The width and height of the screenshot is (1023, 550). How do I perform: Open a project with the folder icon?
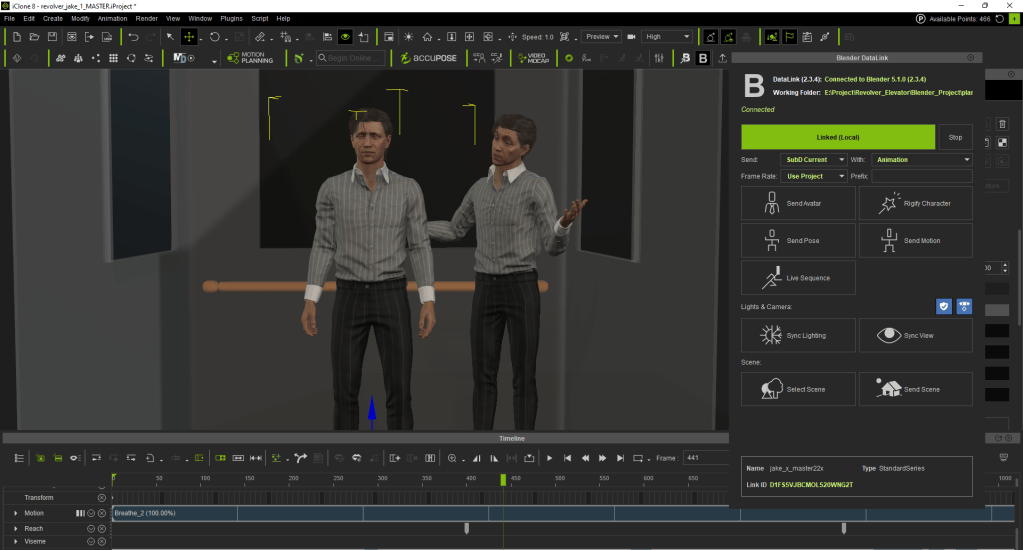click(34, 37)
